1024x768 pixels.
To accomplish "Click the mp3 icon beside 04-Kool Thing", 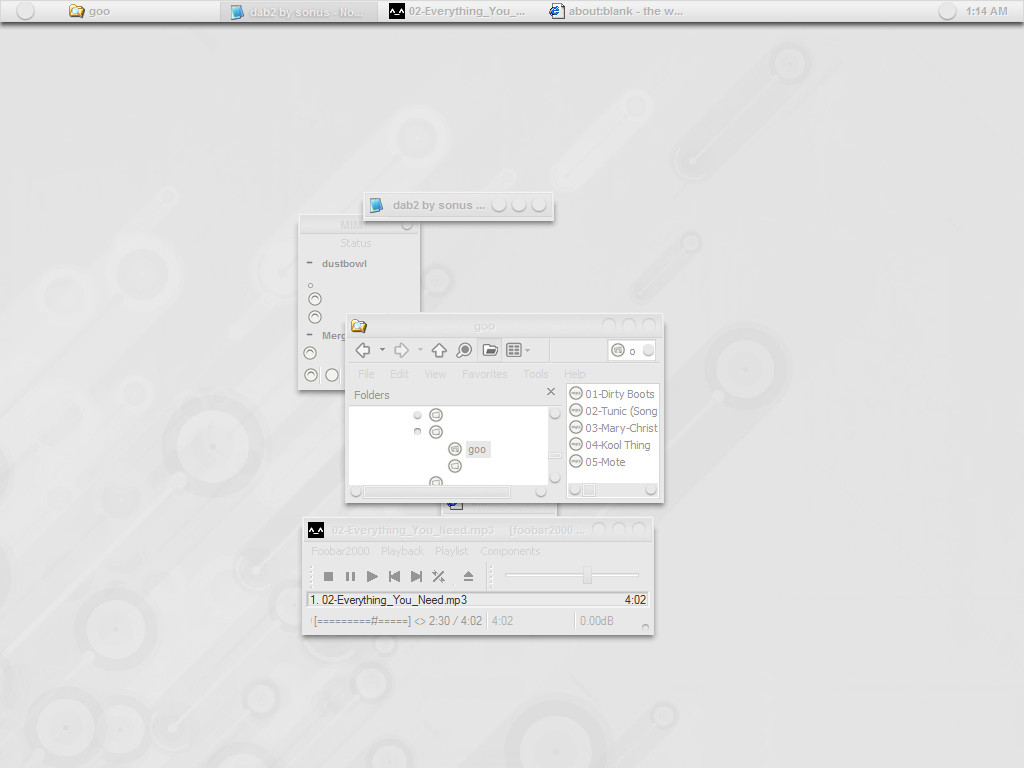I will 576,444.
